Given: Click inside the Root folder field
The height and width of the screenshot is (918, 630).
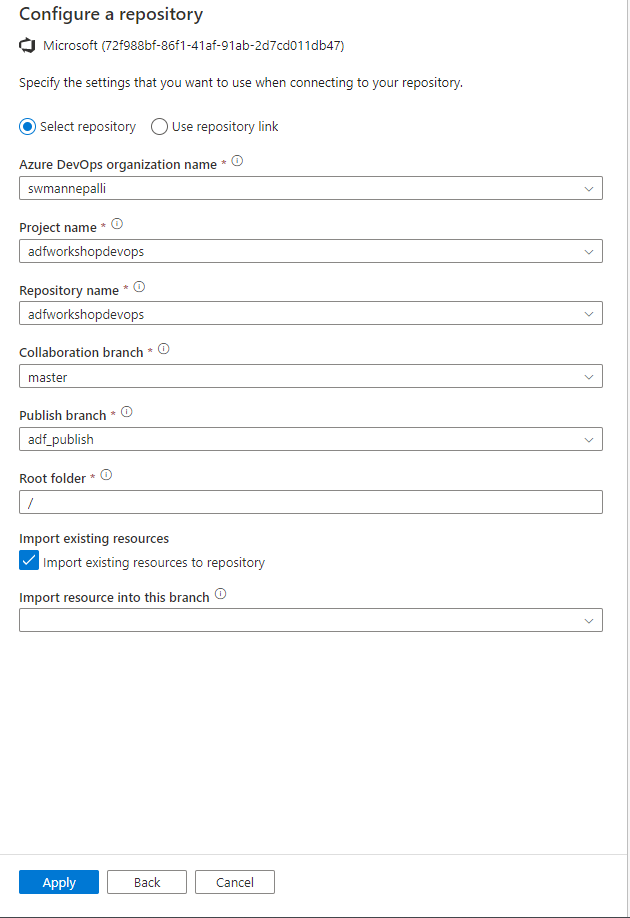Looking at the screenshot, I should (x=200, y=501).
